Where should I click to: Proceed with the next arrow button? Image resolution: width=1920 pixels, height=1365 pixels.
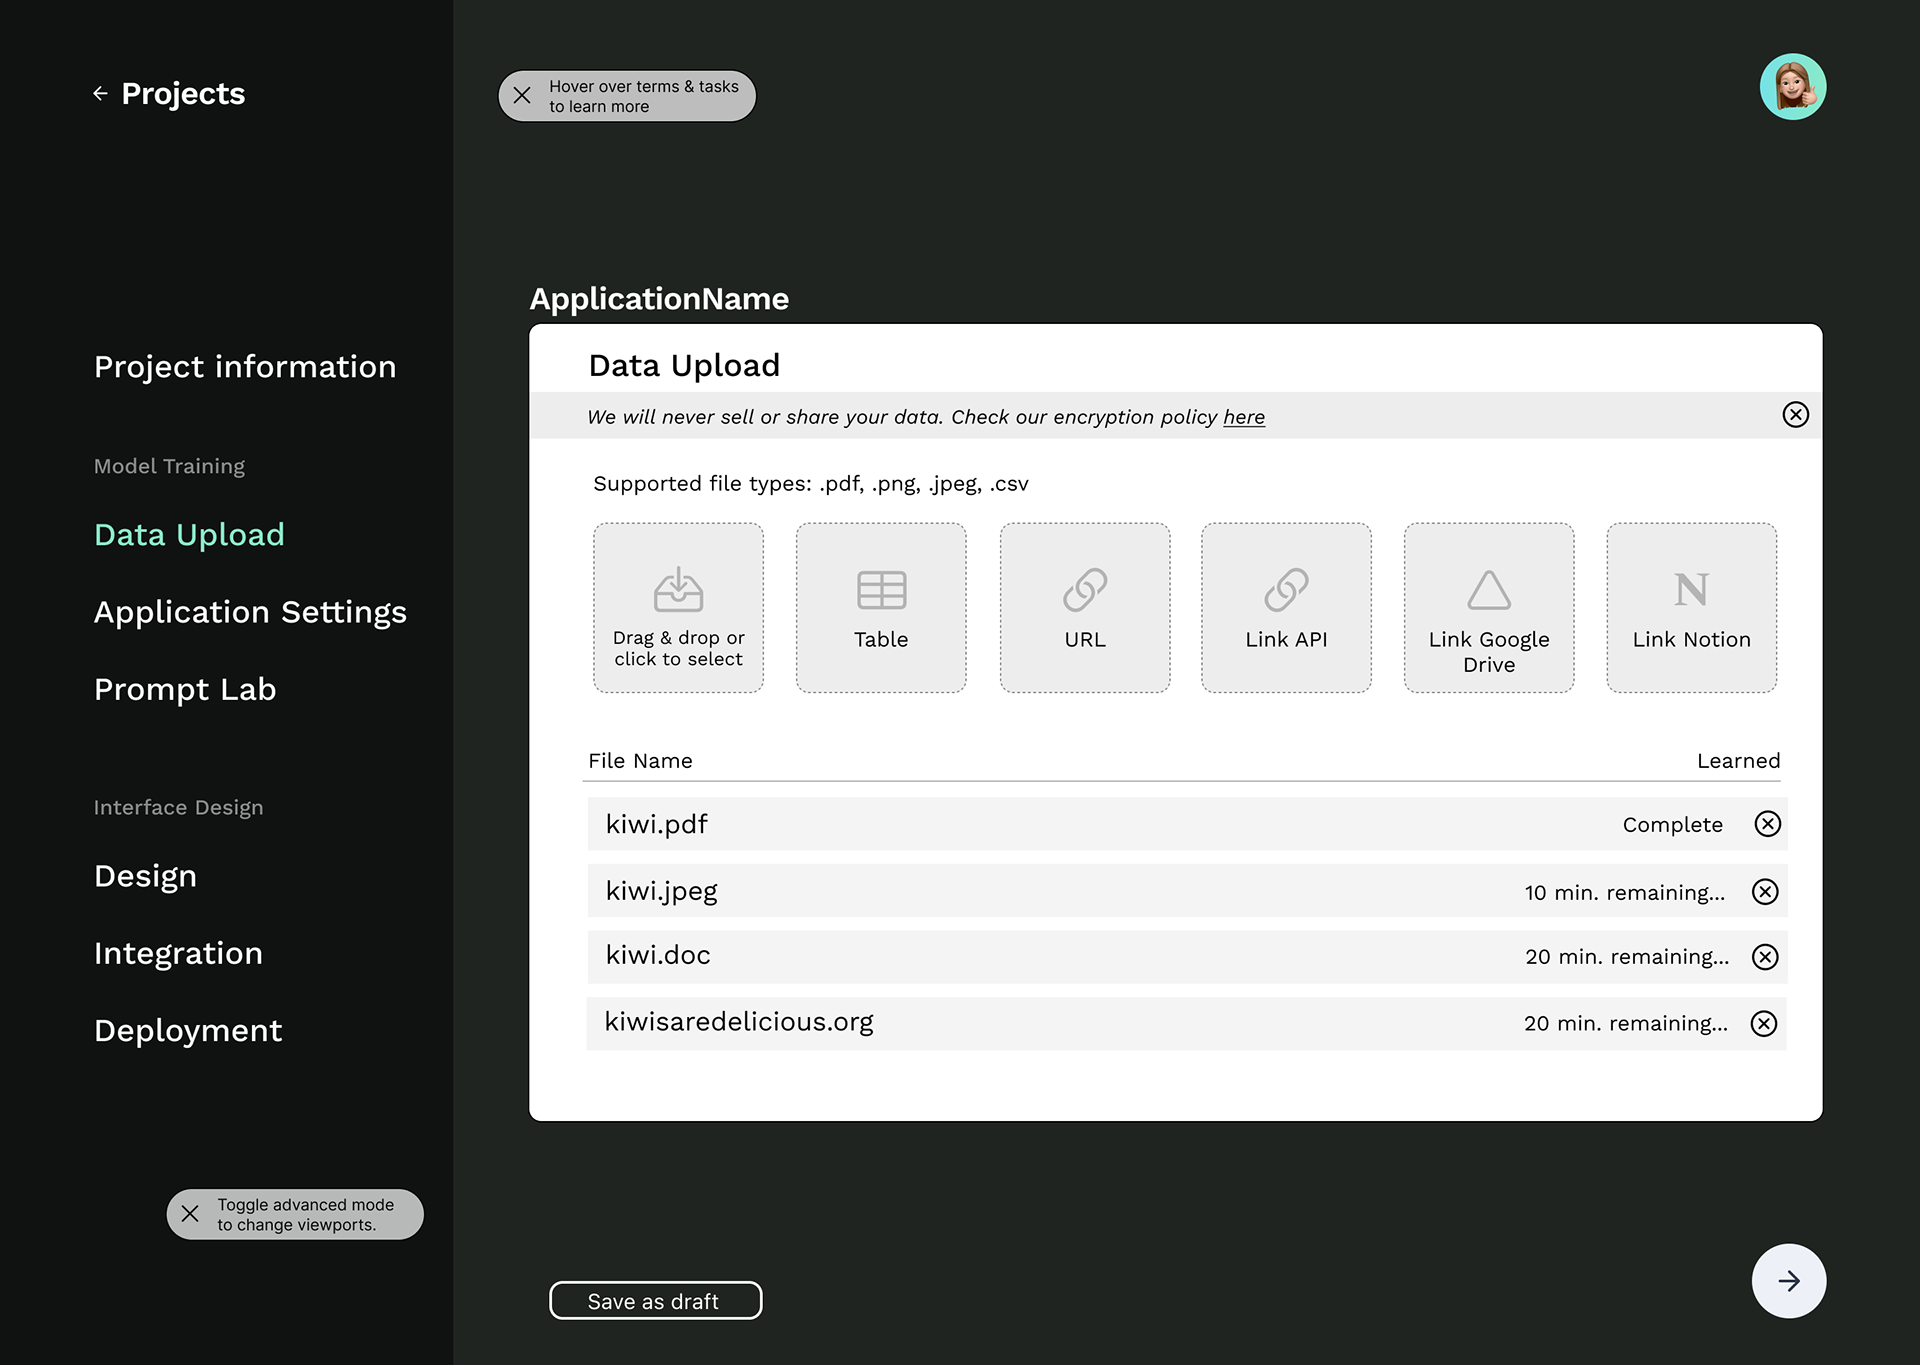click(1788, 1281)
